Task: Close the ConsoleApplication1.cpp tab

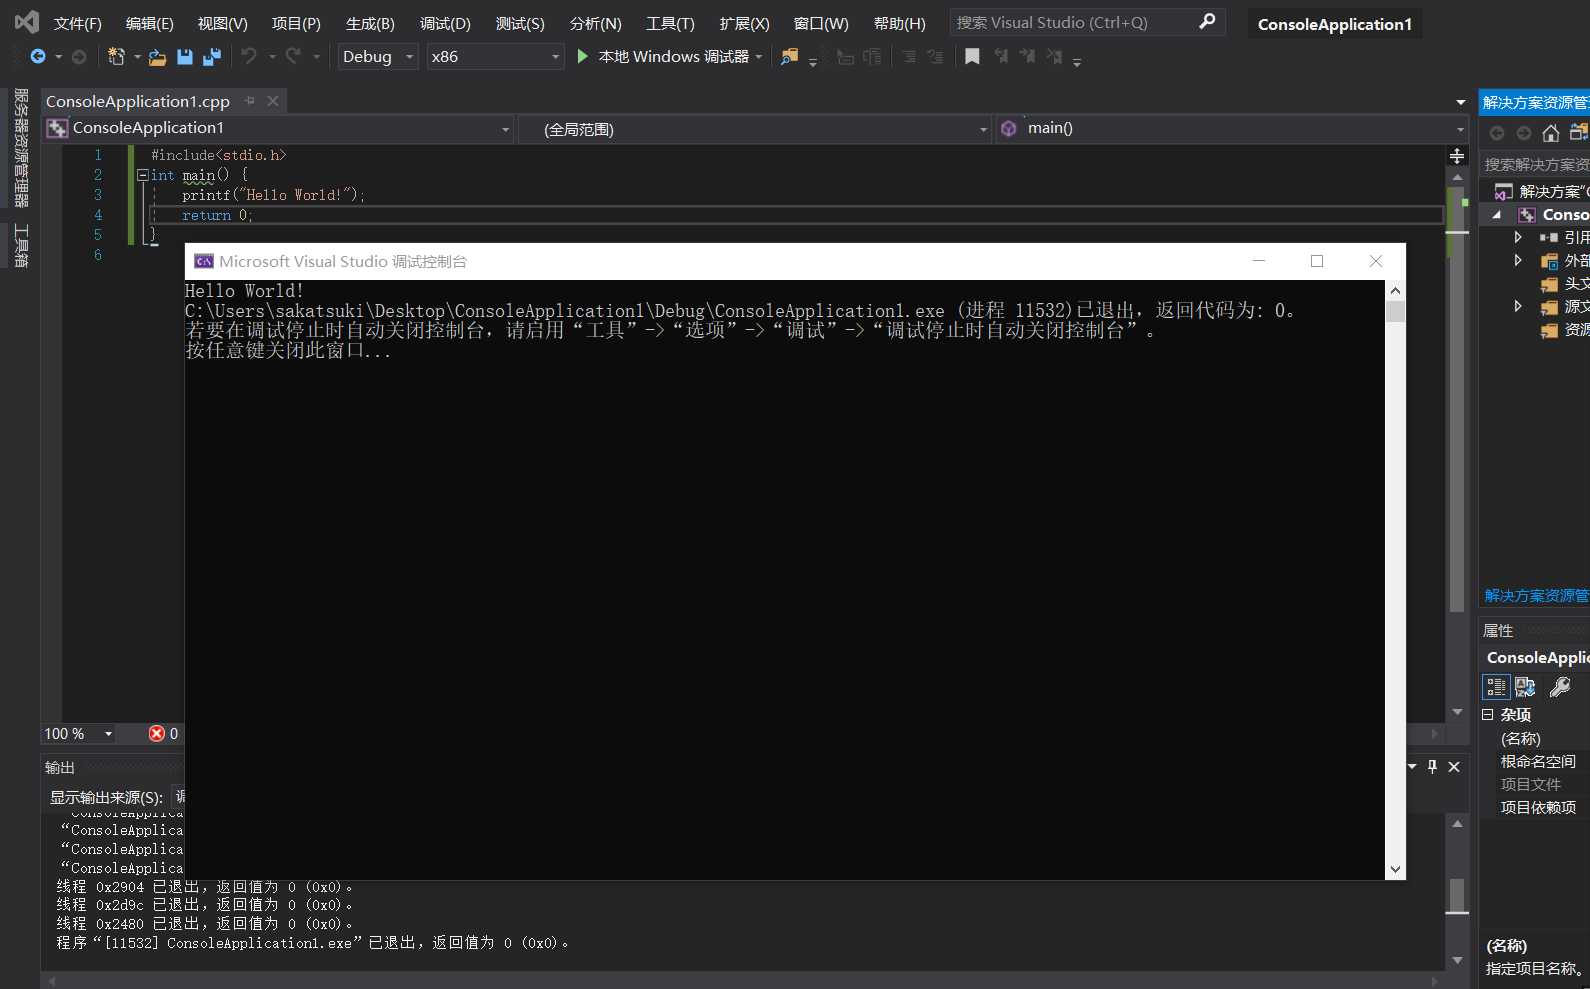Action: [x=273, y=101]
